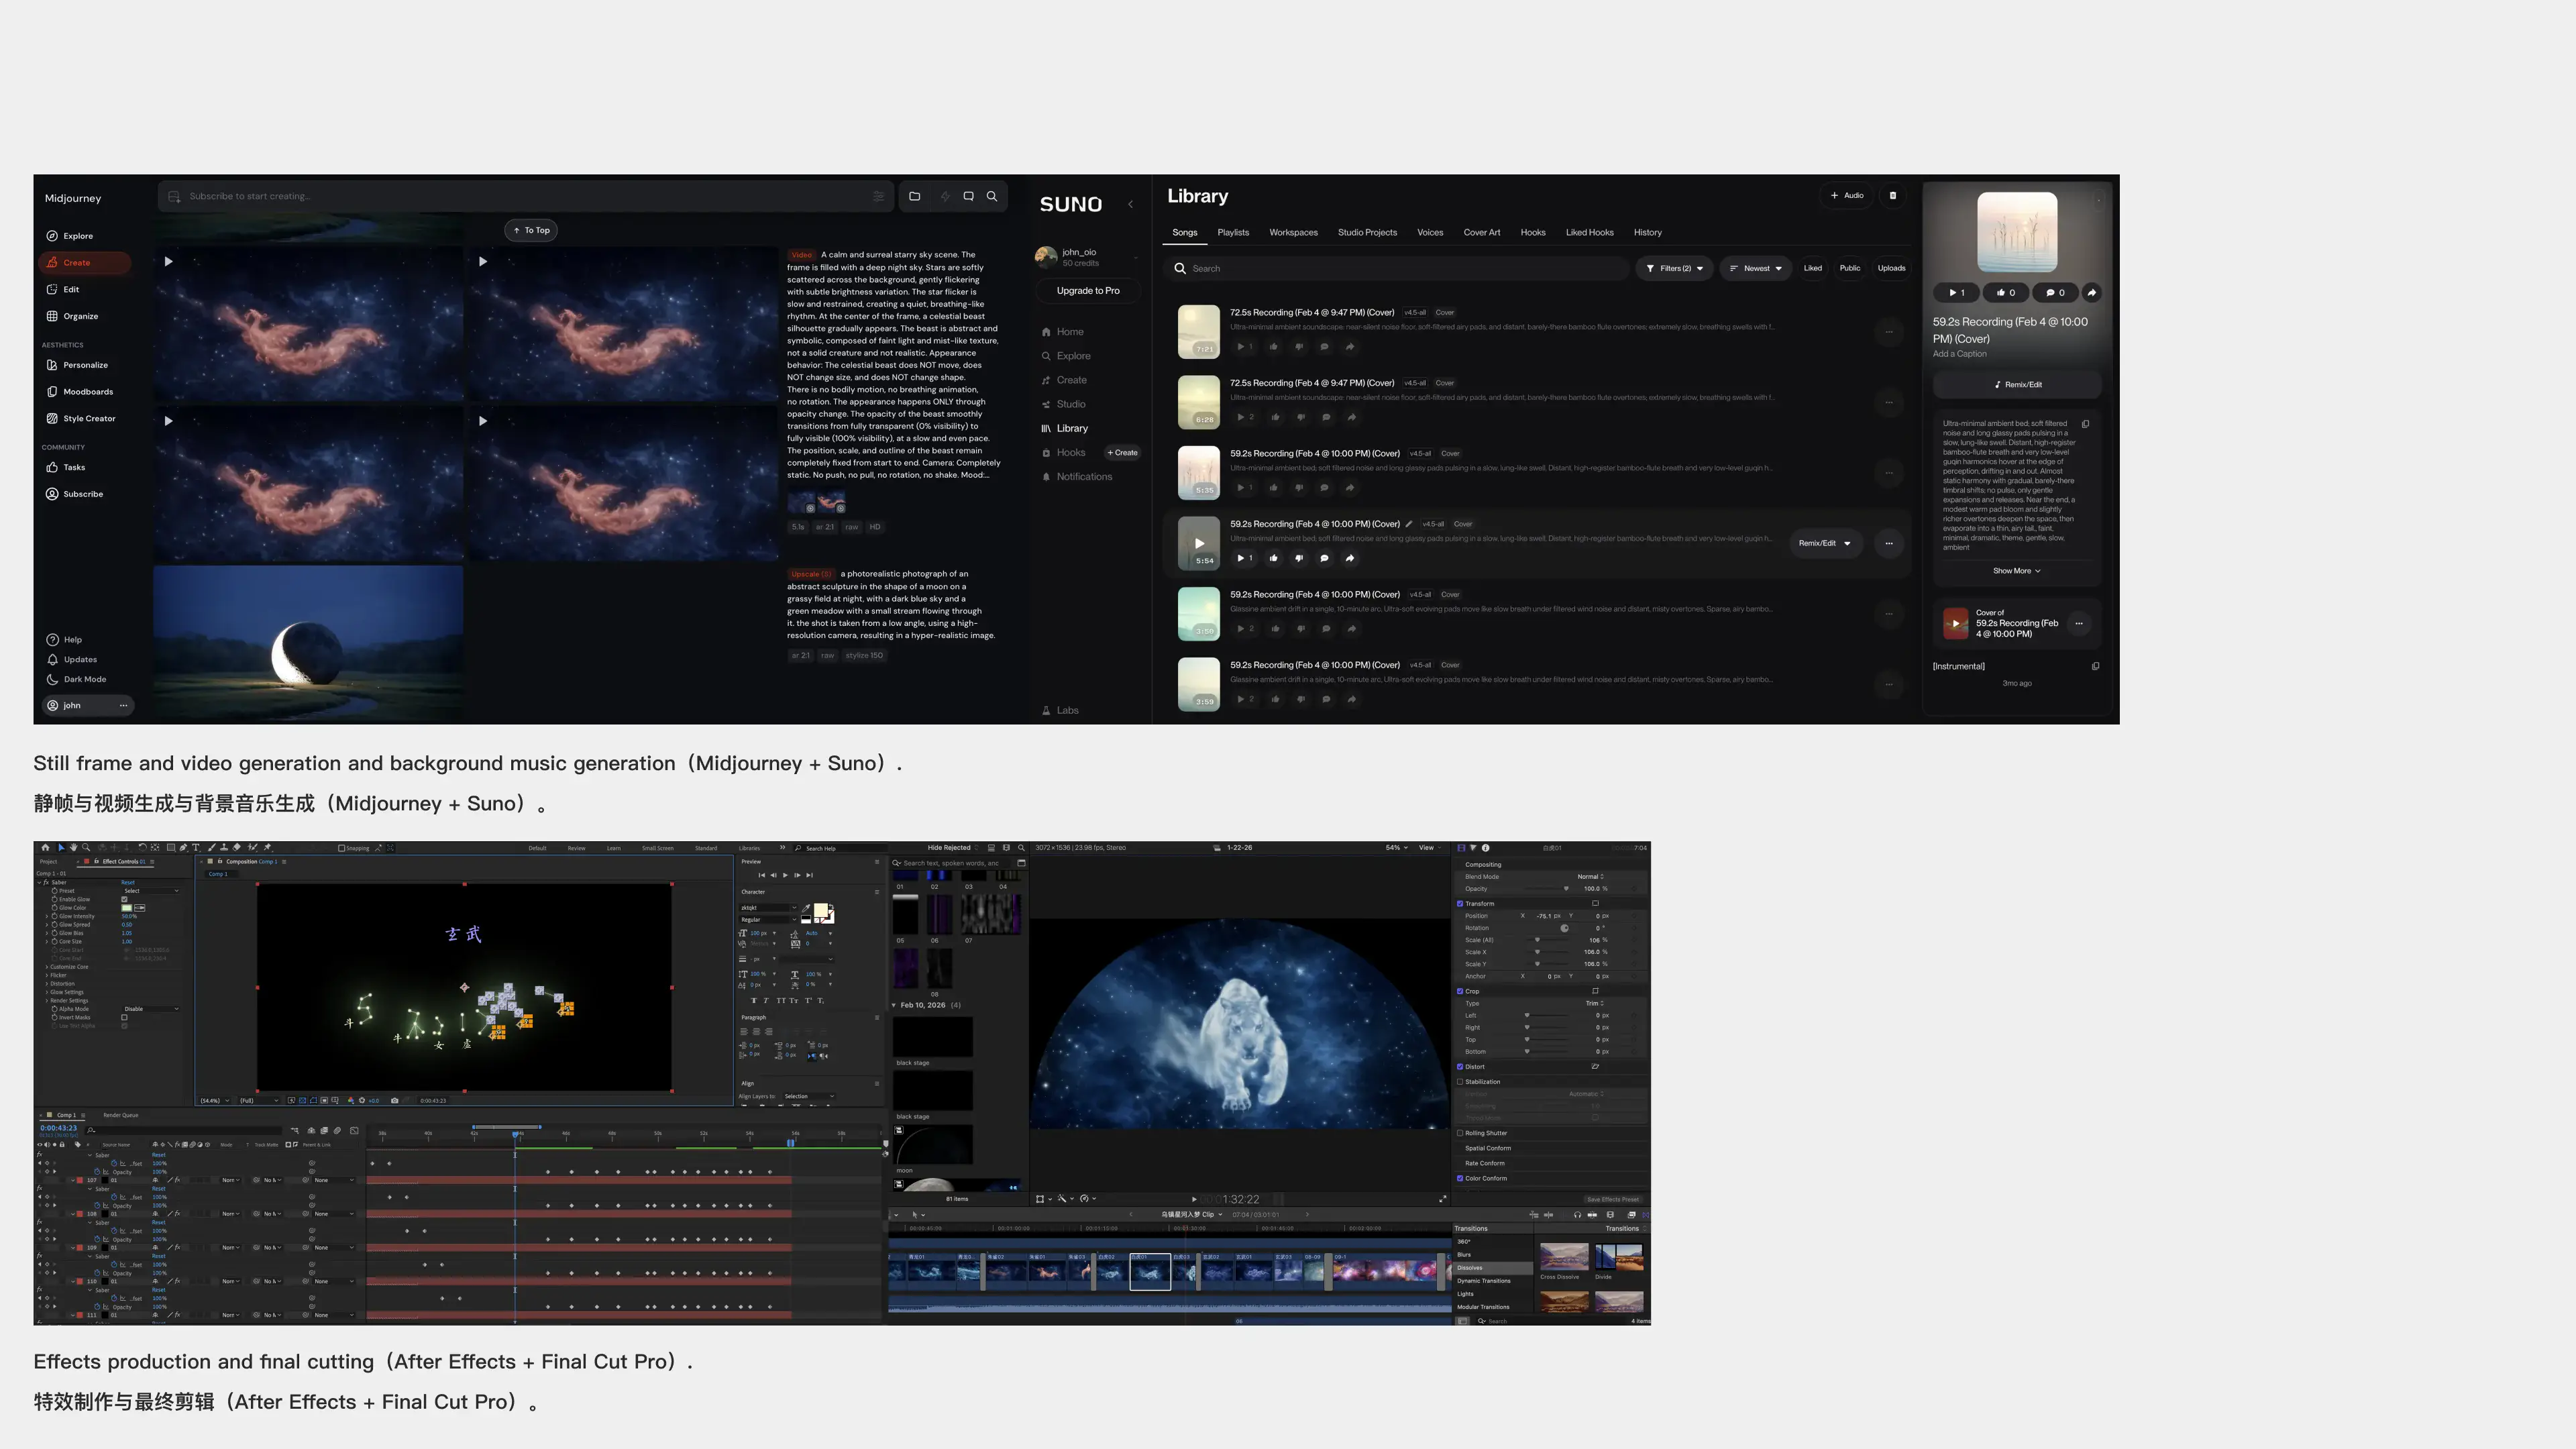Open Explore in the Midjourney sidebar

point(70,236)
